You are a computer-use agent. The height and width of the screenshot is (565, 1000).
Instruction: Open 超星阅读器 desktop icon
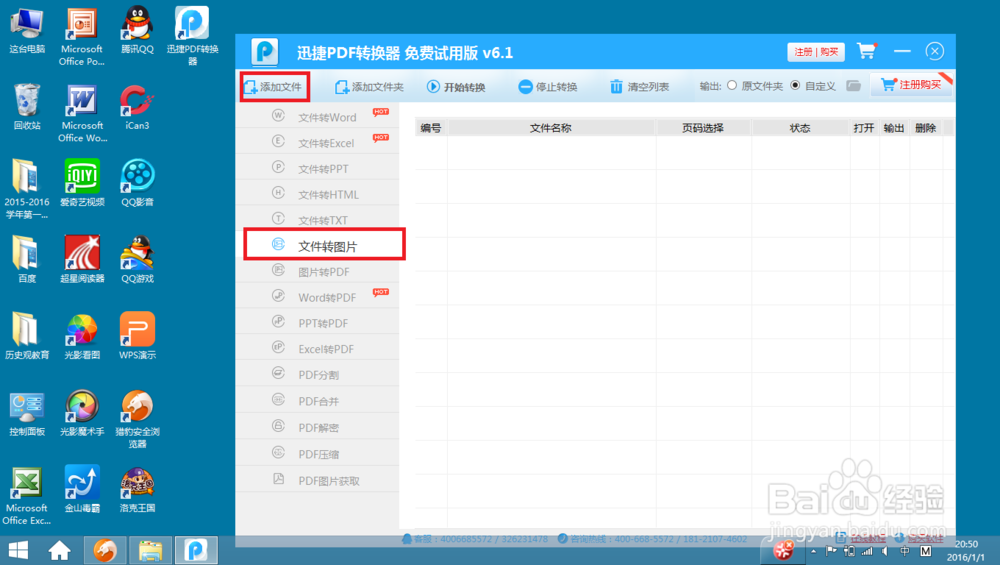pos(82,260)
